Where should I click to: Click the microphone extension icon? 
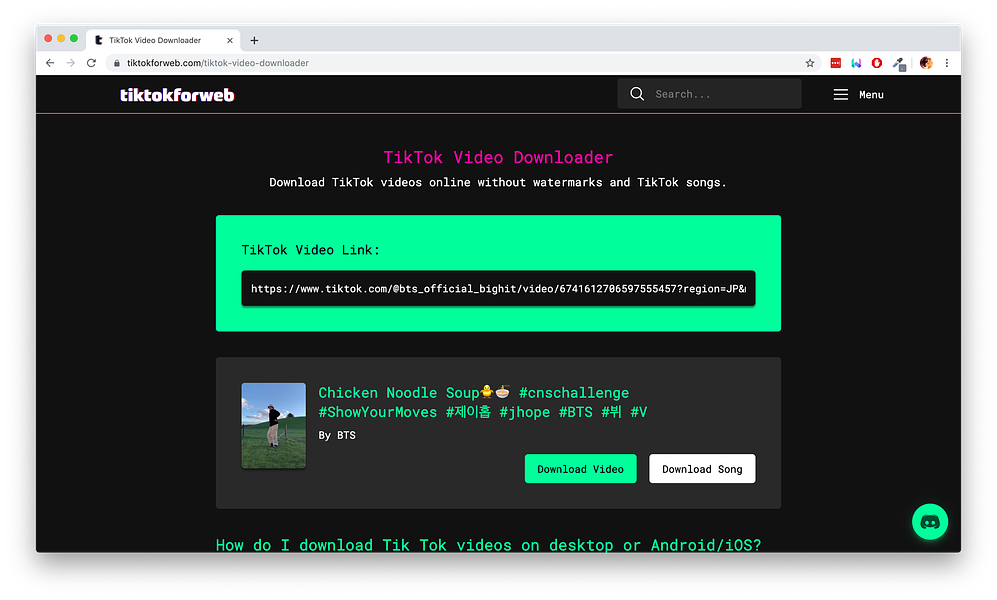899,64
